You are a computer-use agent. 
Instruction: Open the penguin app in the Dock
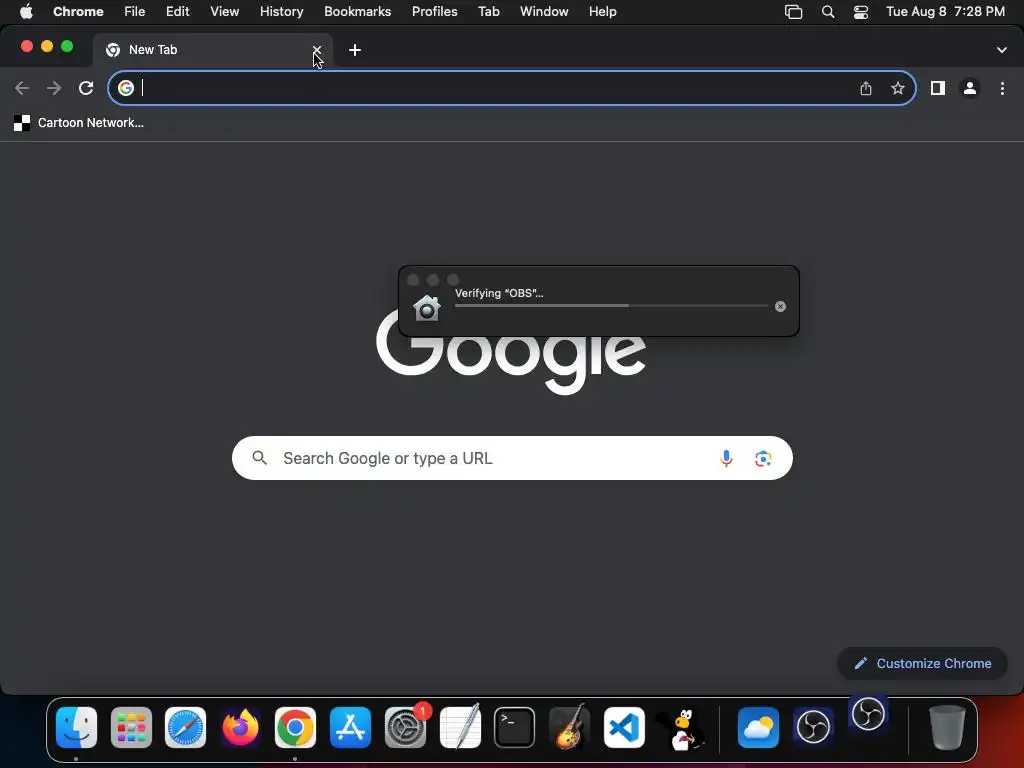(680, 729)
